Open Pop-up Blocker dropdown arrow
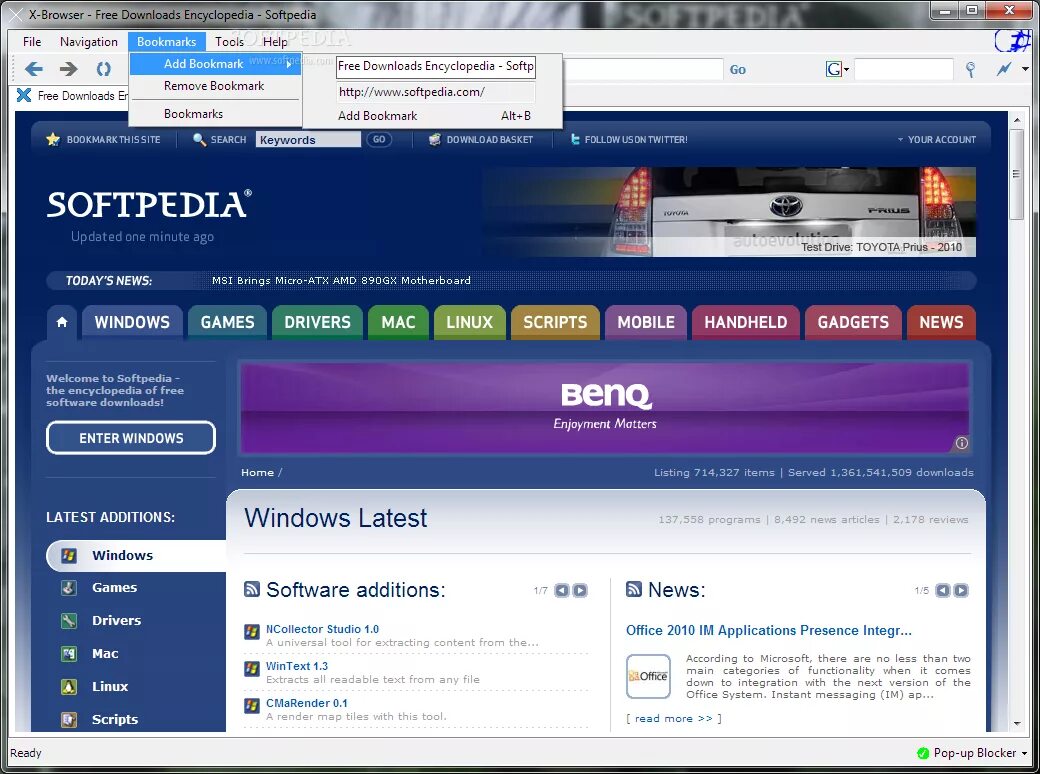 [1025, 753]
